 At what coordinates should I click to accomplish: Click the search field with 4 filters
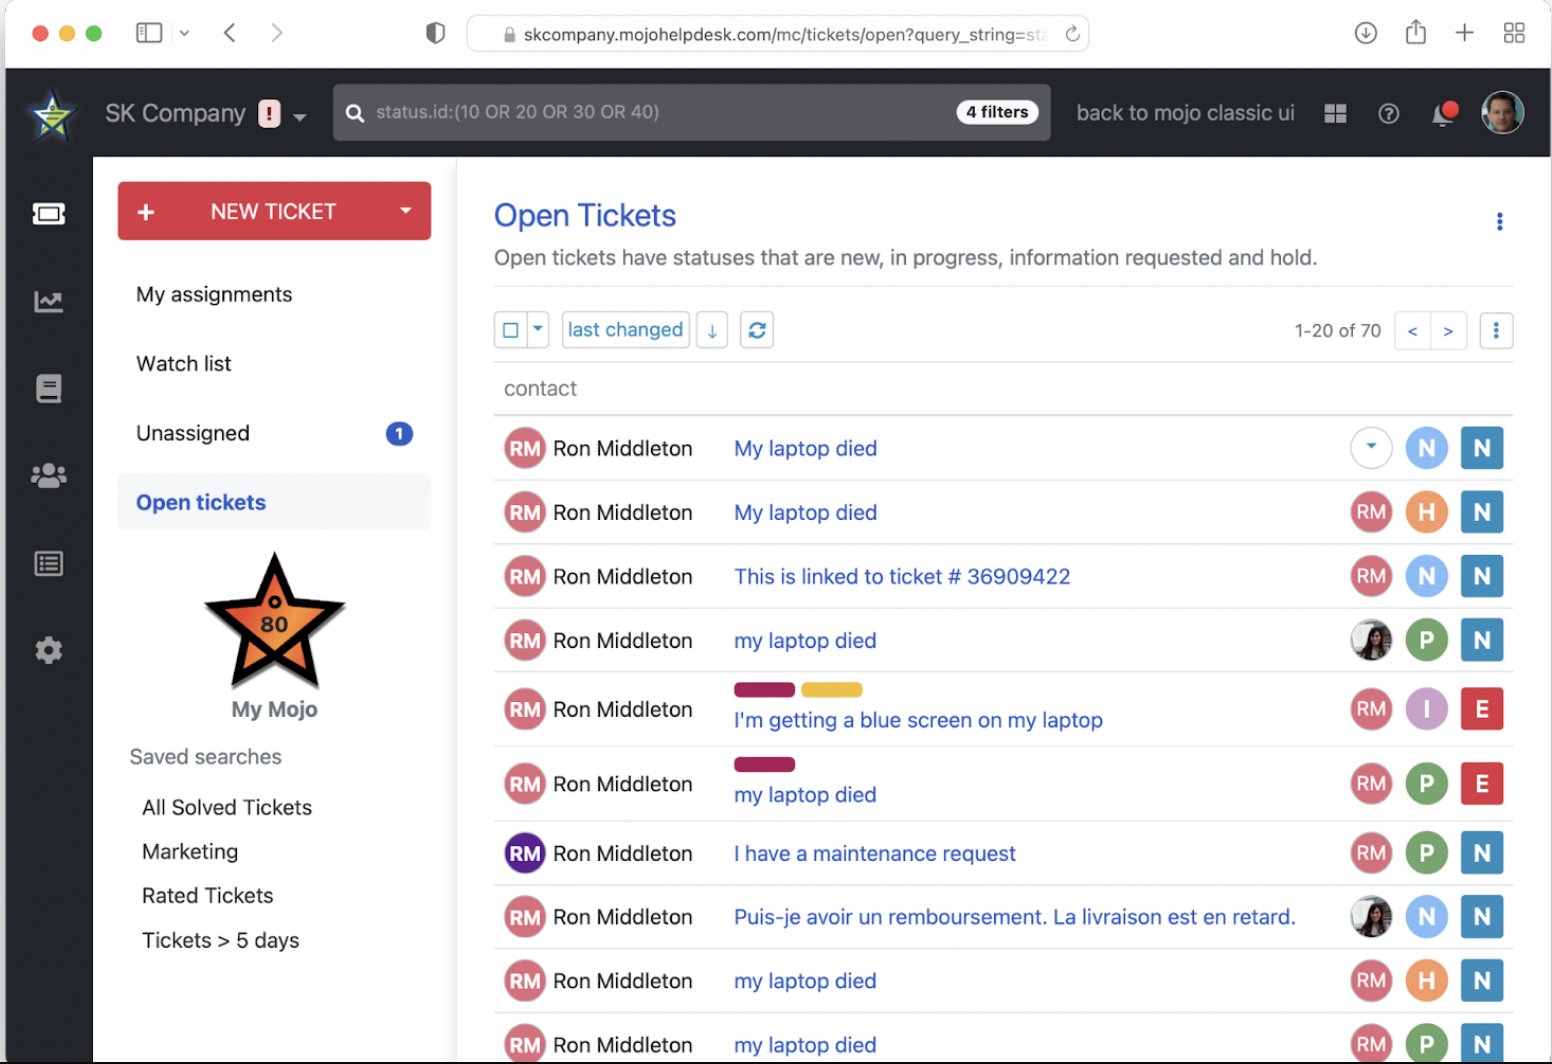(690, 112)
